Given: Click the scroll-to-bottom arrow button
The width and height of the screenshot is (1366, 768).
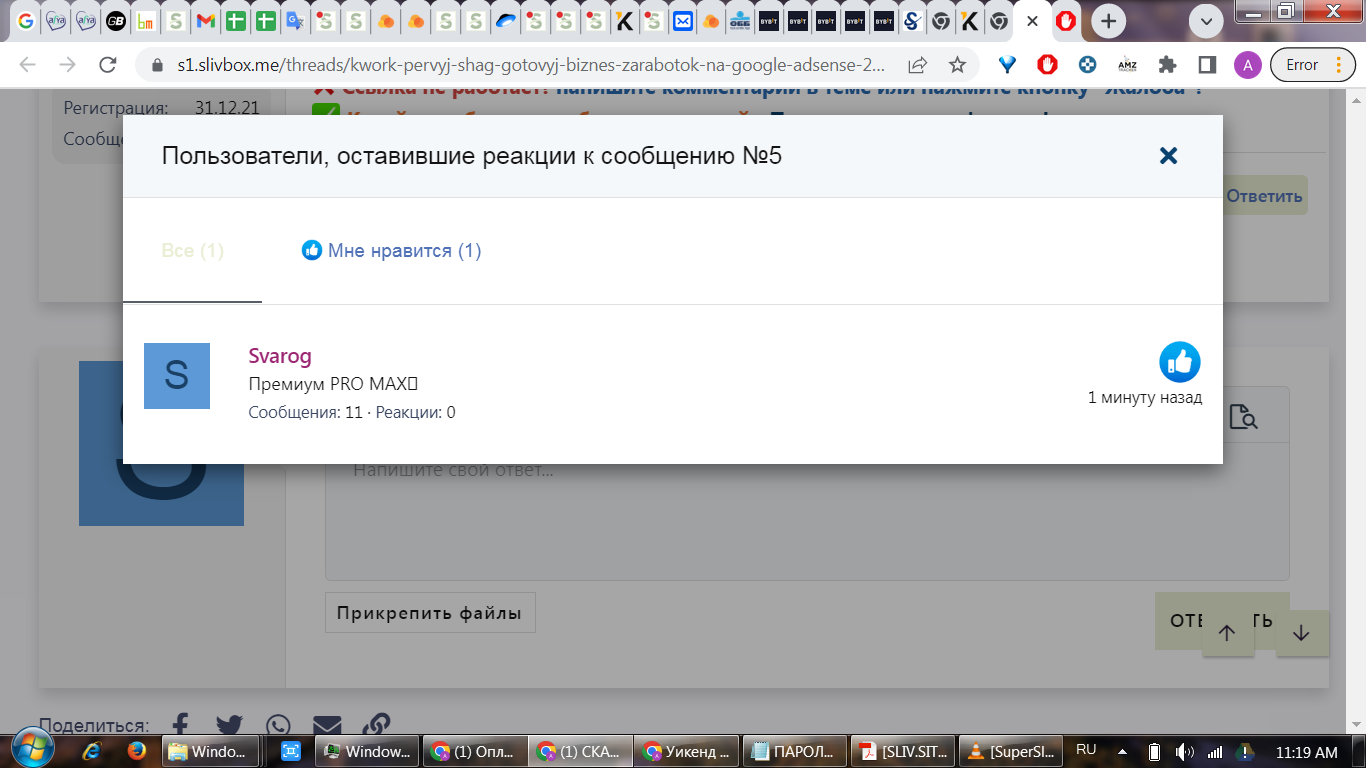Looking at the screenshot, I should 1301,632.
